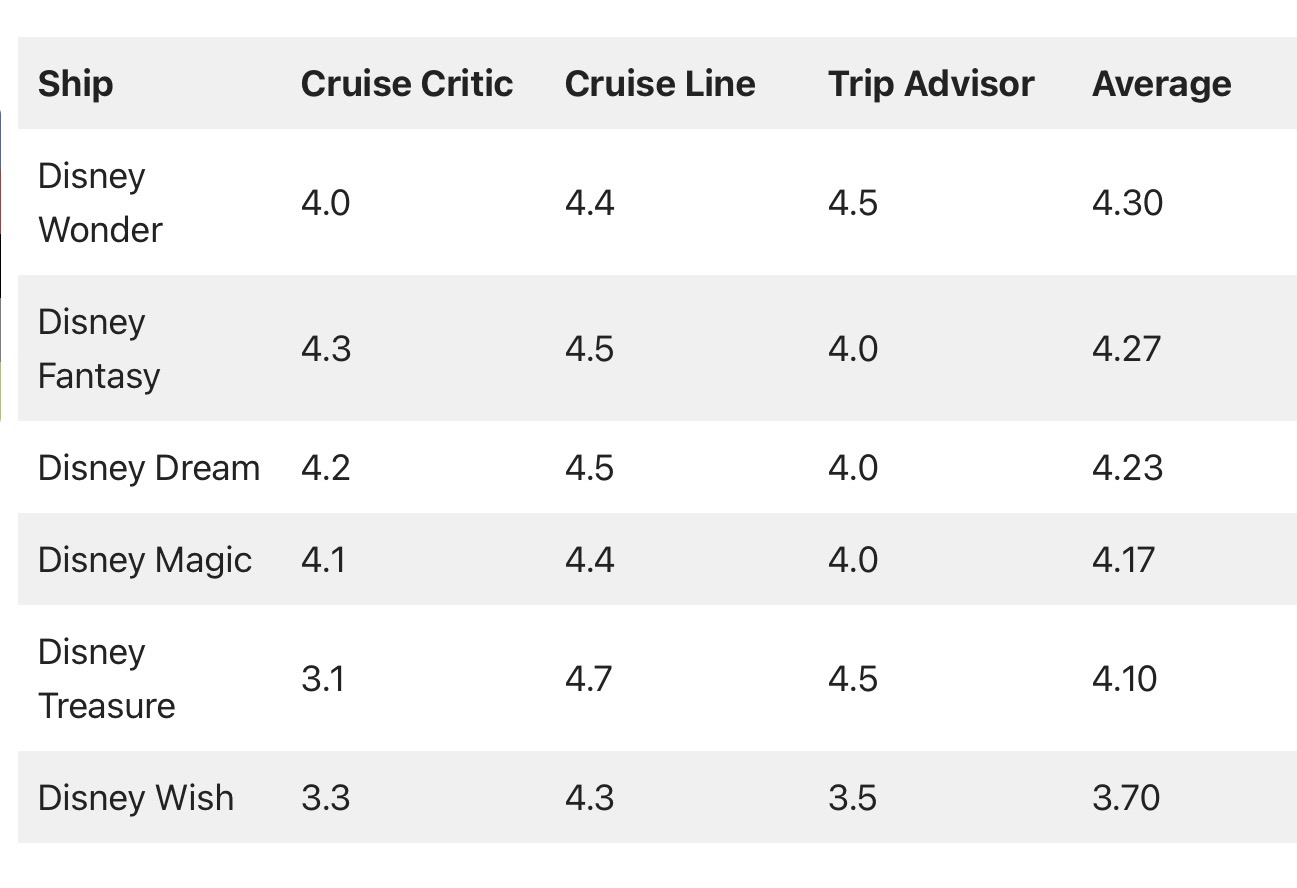Click the Ship column header

point(75,84)
